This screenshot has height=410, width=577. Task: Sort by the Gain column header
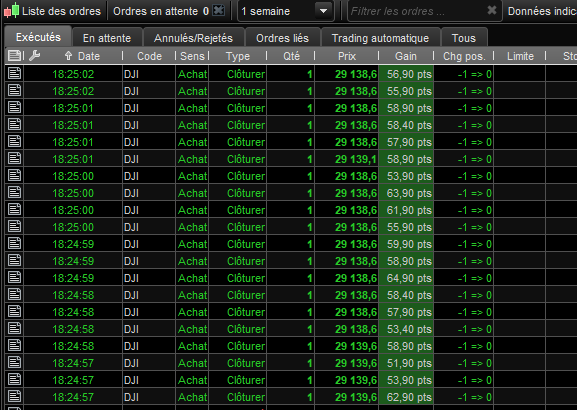pos(406,56)
